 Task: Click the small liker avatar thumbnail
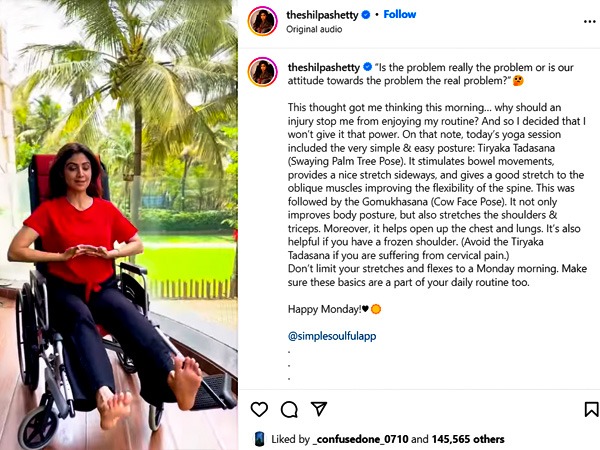259,439
